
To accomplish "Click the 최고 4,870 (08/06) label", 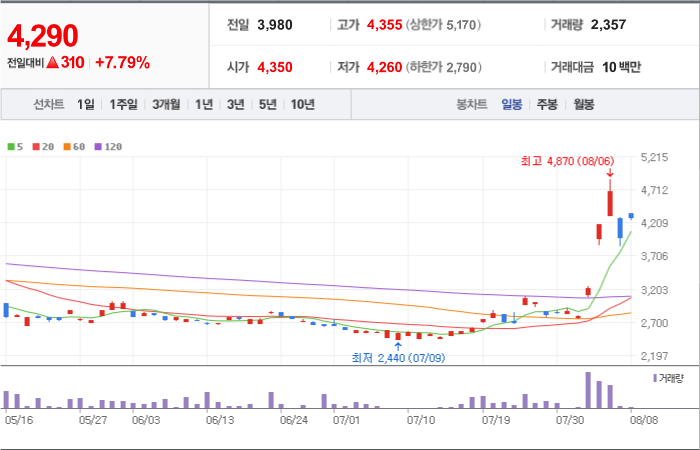I will tap(567, 161).
